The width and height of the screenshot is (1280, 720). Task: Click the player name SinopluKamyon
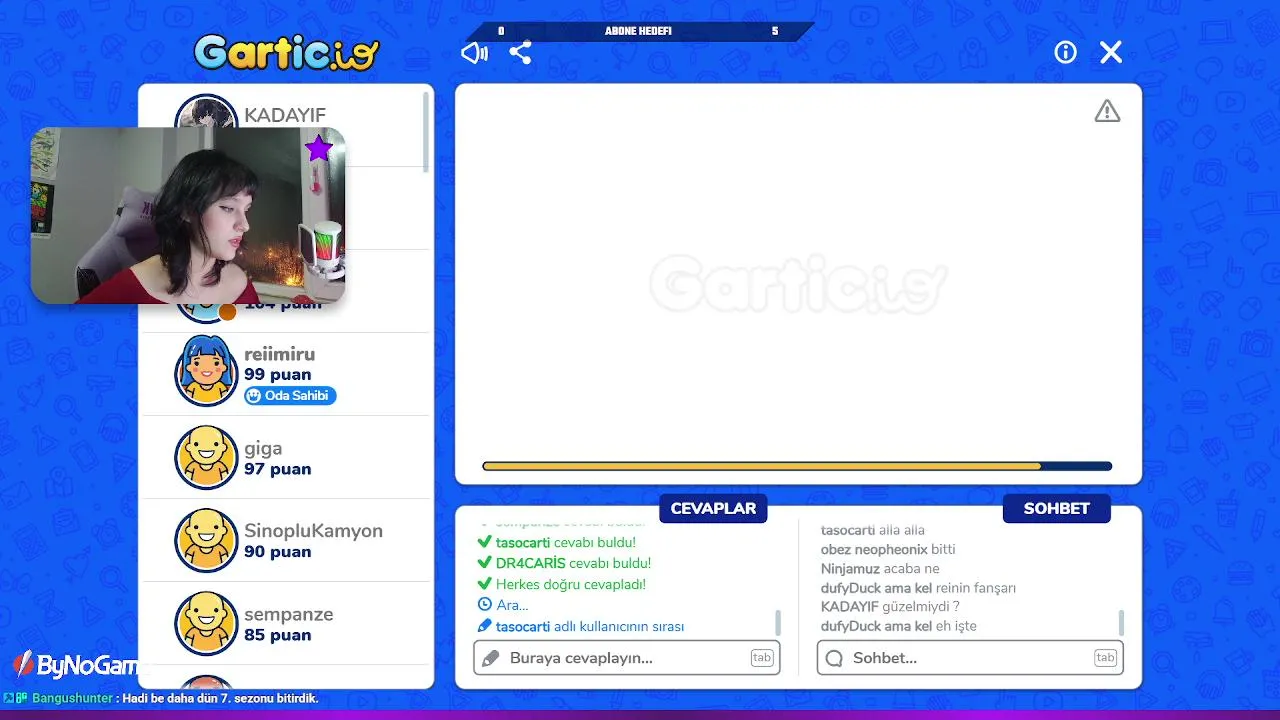314,531
